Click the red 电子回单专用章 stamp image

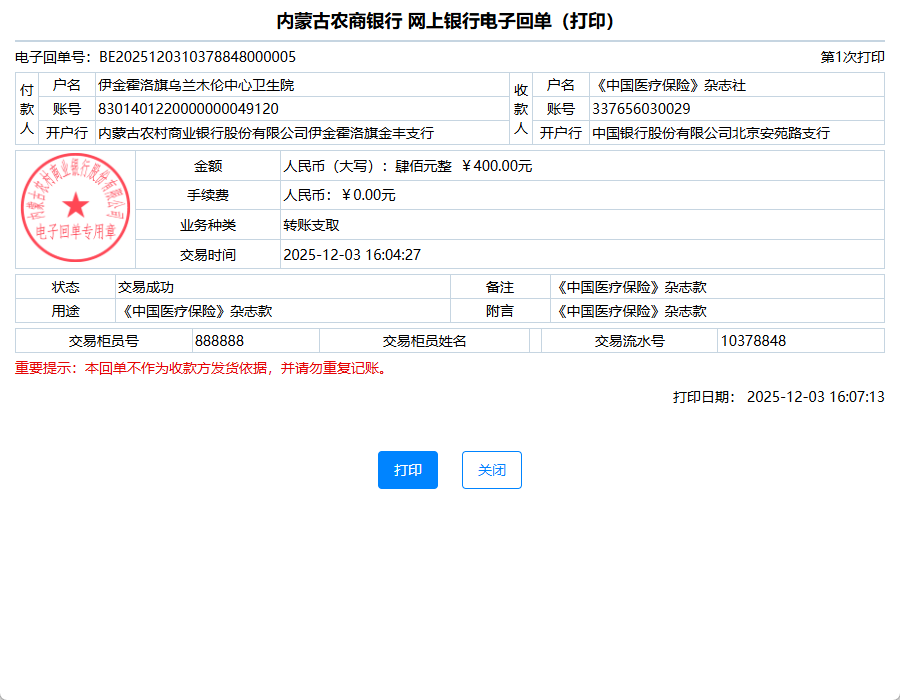click(x=75, y=208)
